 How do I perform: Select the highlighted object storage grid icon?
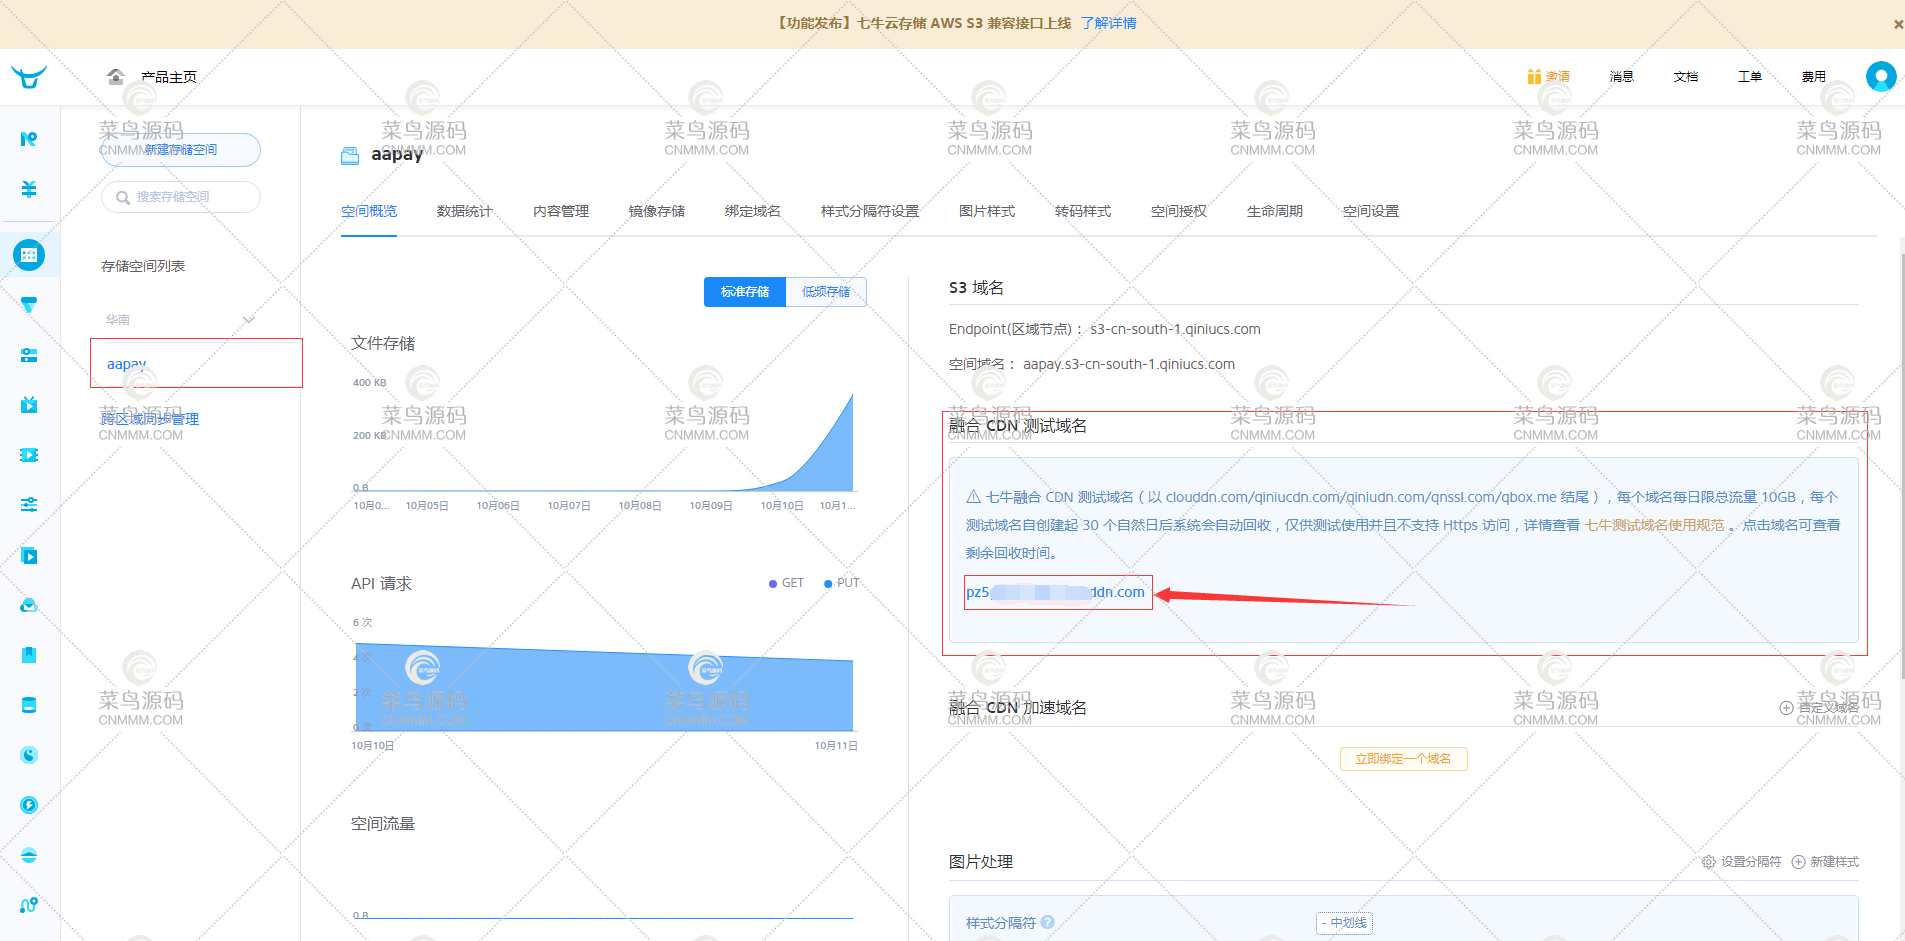click(x=29, y=255)
